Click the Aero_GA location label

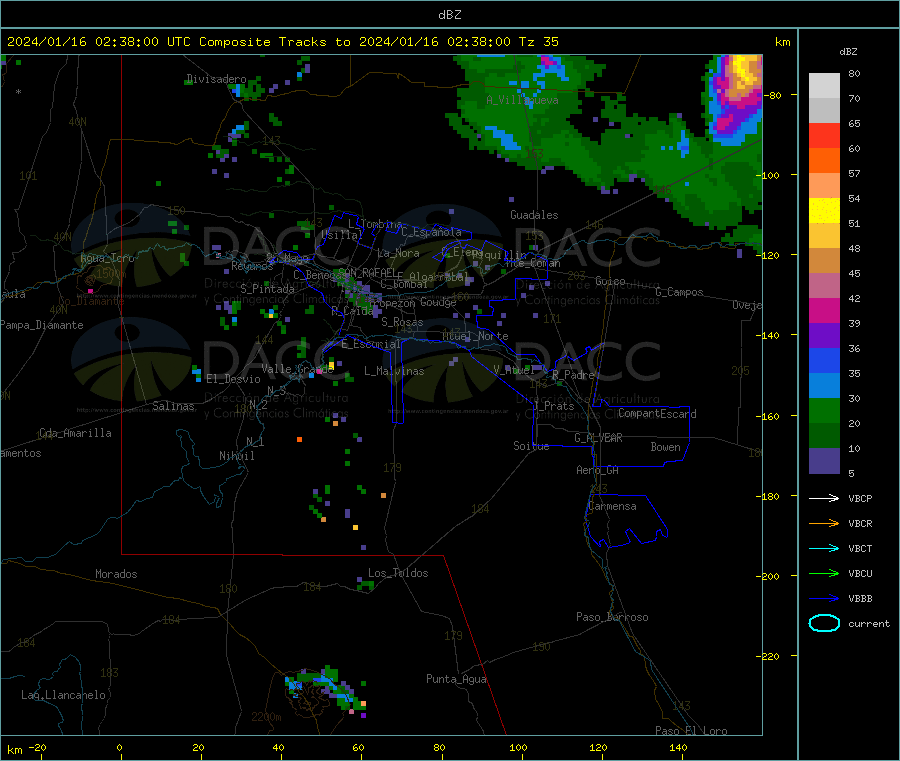[x=597, y=470]
